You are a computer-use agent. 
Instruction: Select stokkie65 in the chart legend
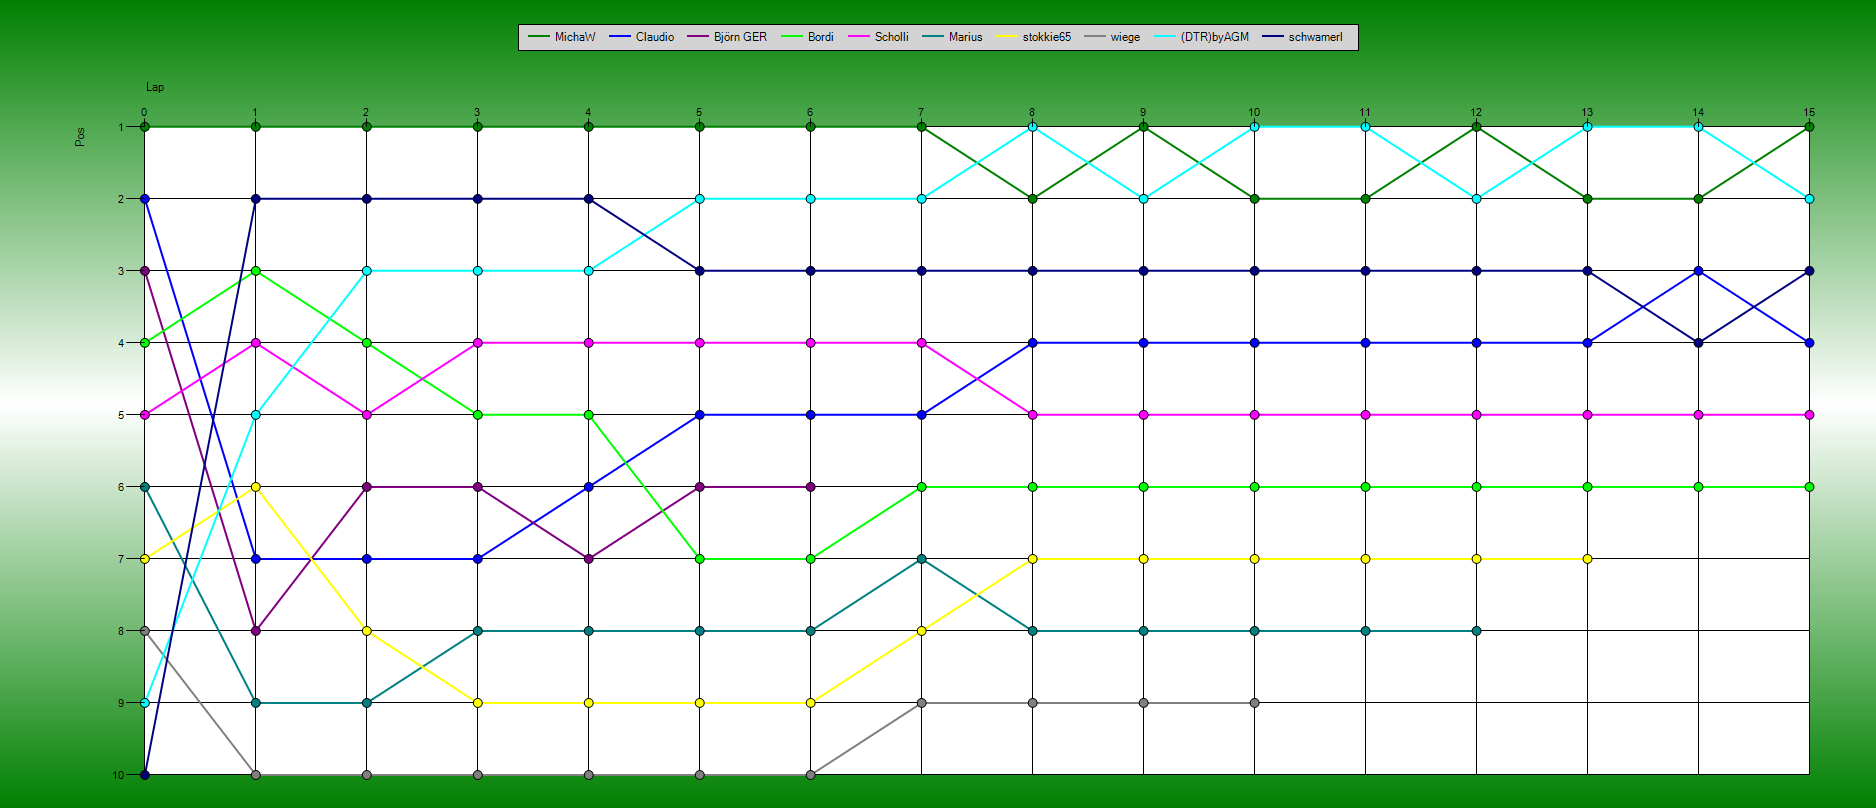coord(1046,37)
